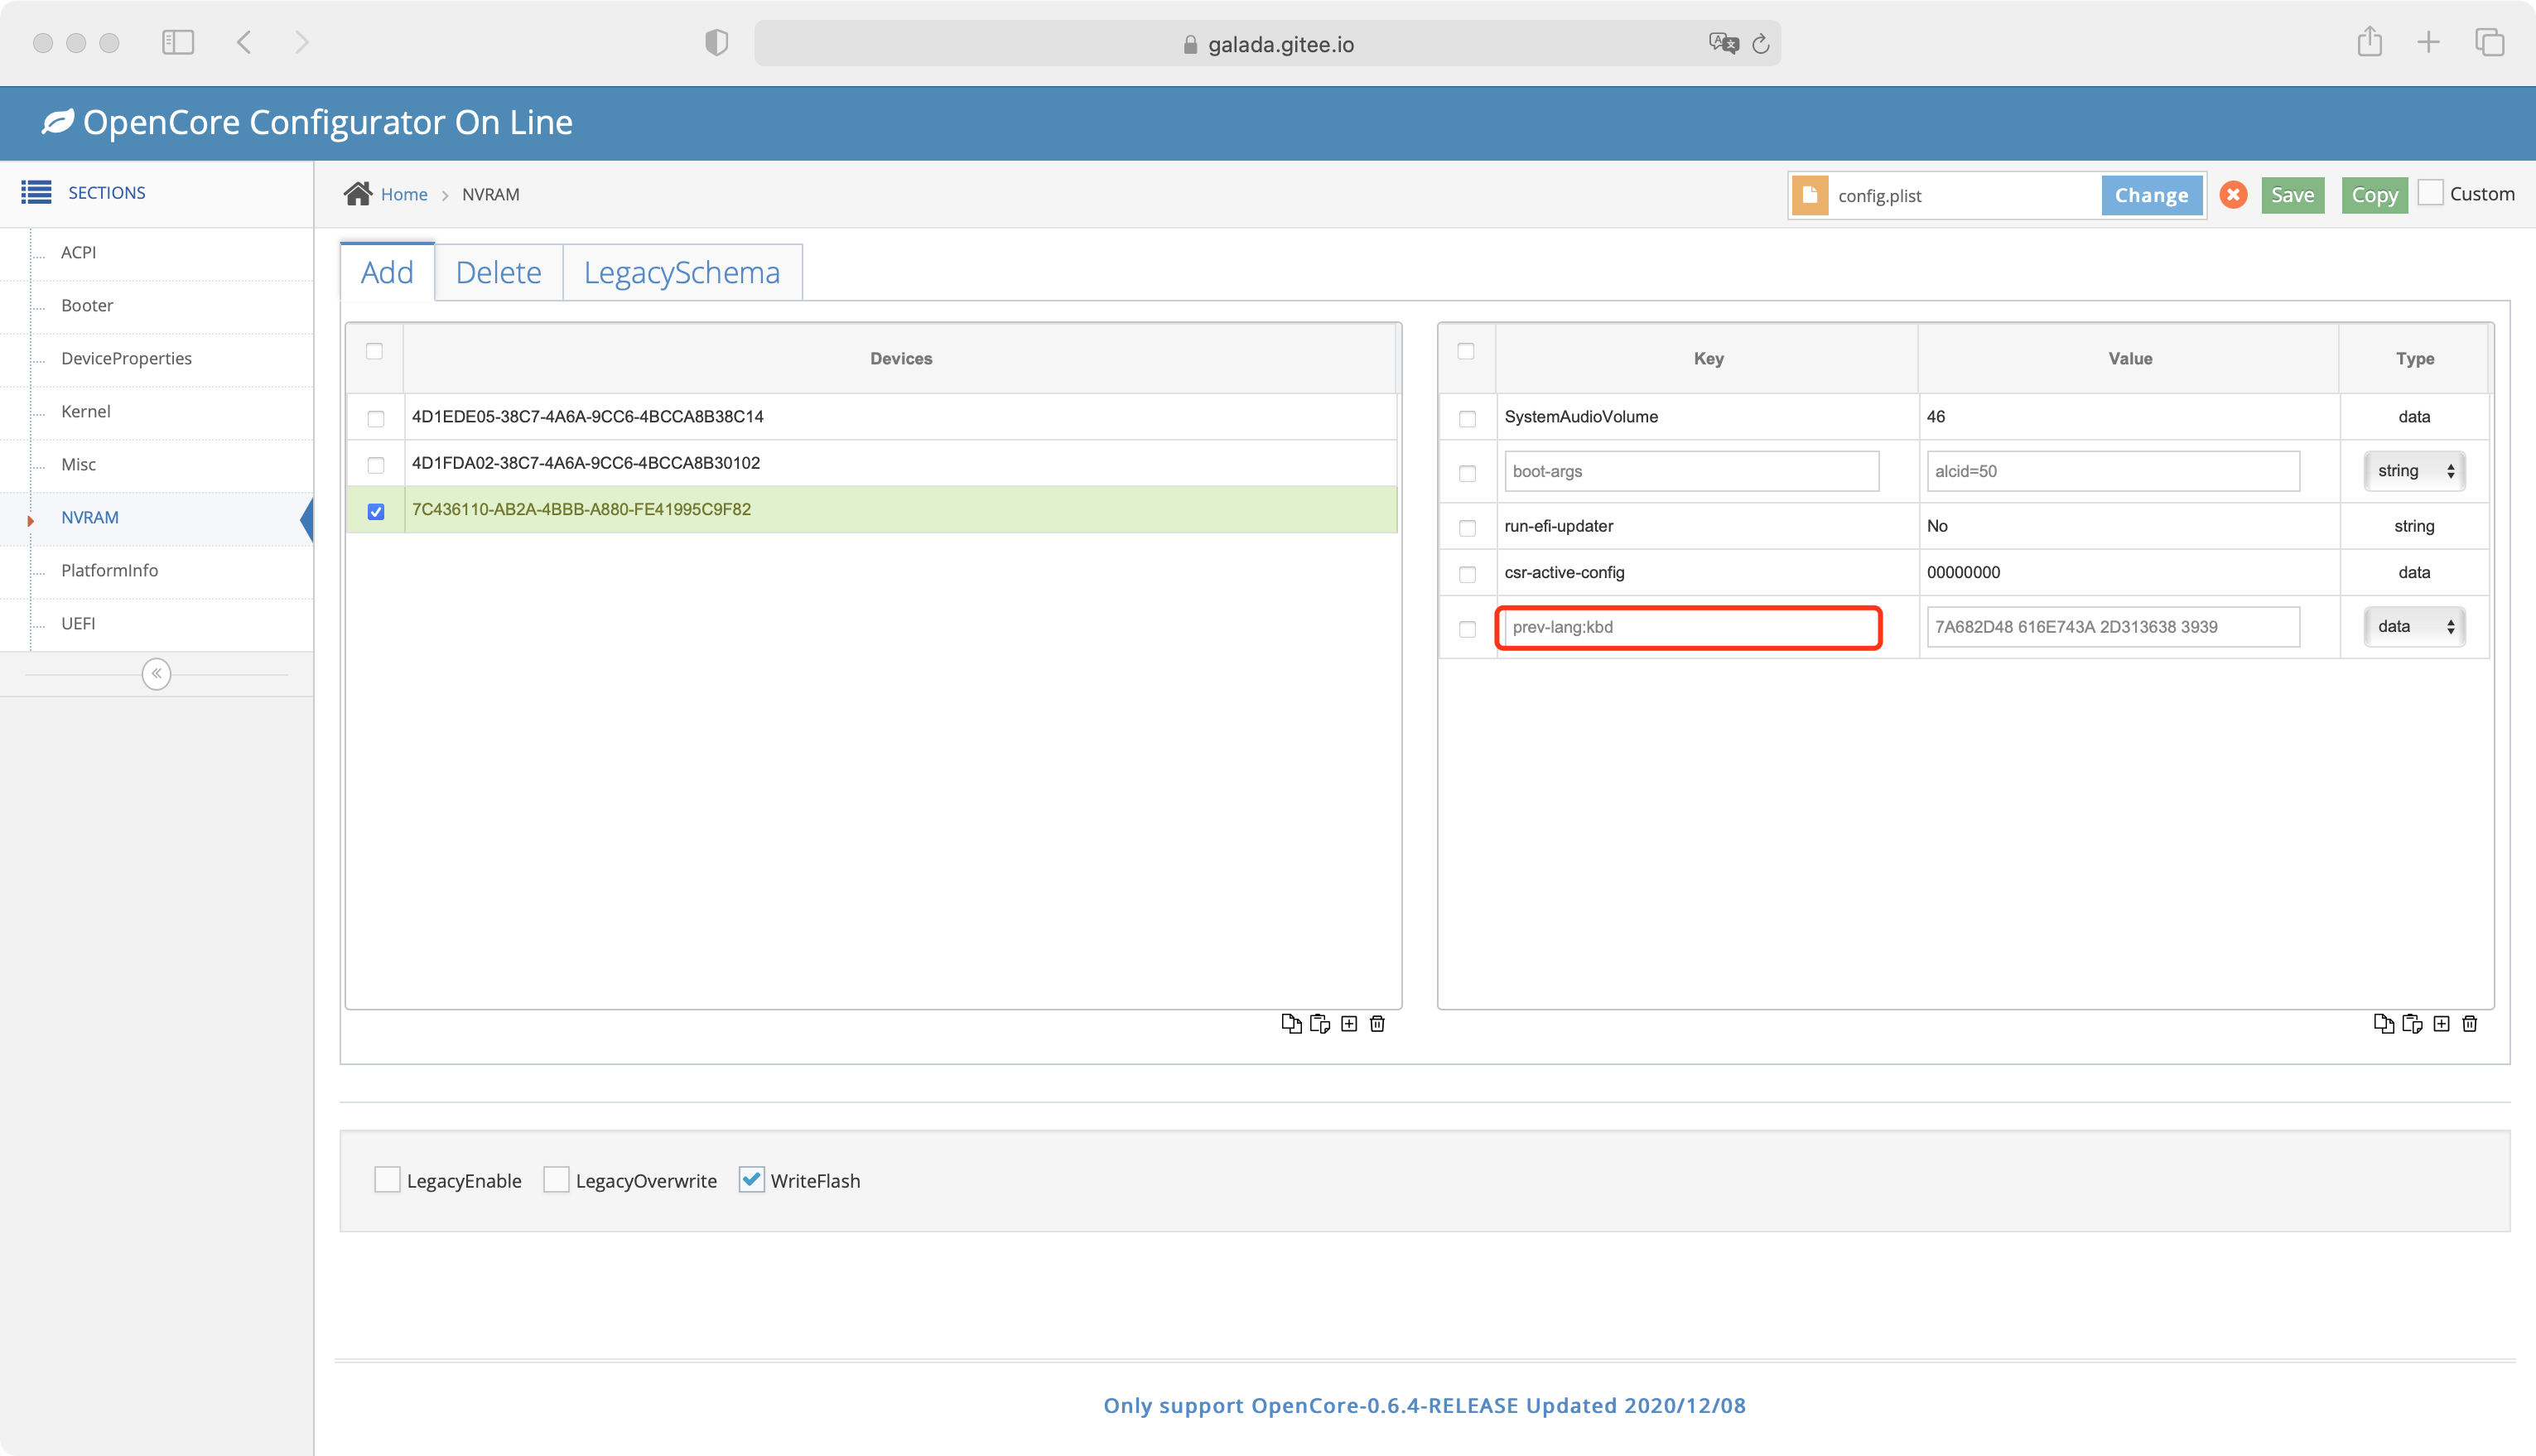Viewport: 2536px width, 1456px height.
Task: Go forward with the Safari forward arrow
Action: [x=302, y=42]
